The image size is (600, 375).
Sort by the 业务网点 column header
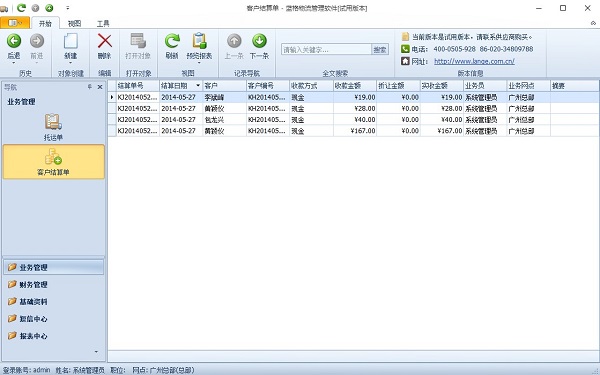coord(529,86)
